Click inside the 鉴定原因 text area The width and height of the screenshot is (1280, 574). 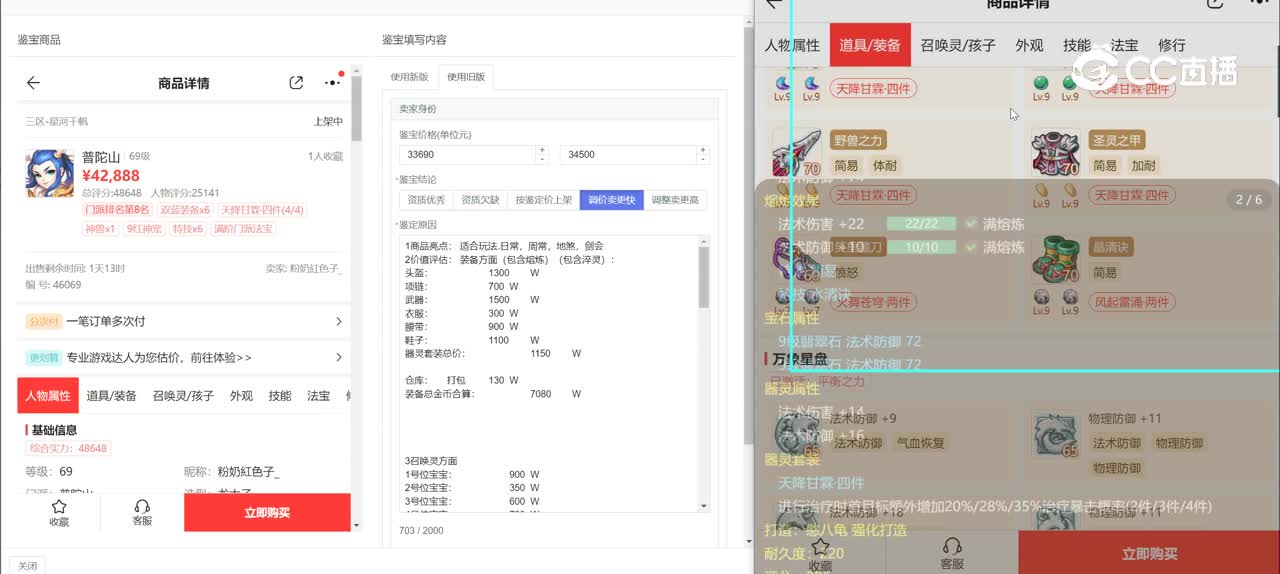tap(548, 376)
